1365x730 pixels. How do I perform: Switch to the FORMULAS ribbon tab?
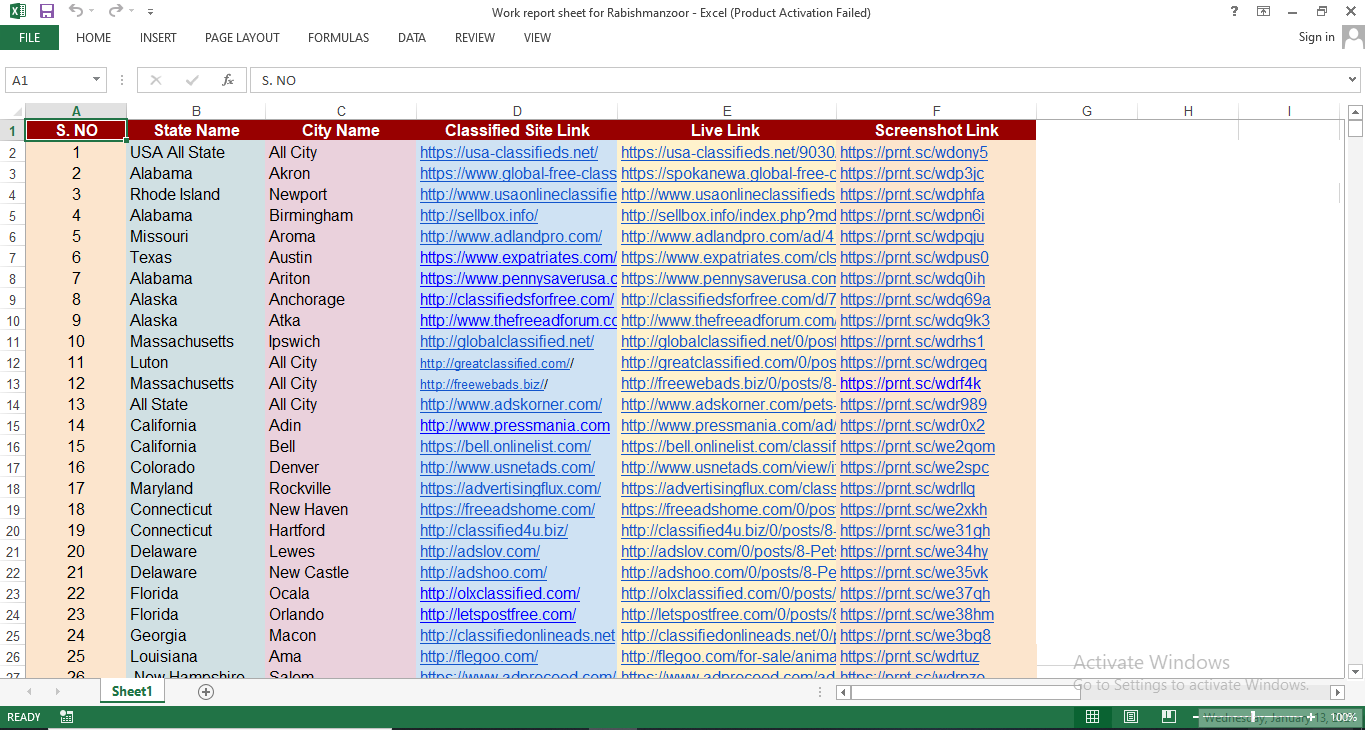[x=338, y=38]
